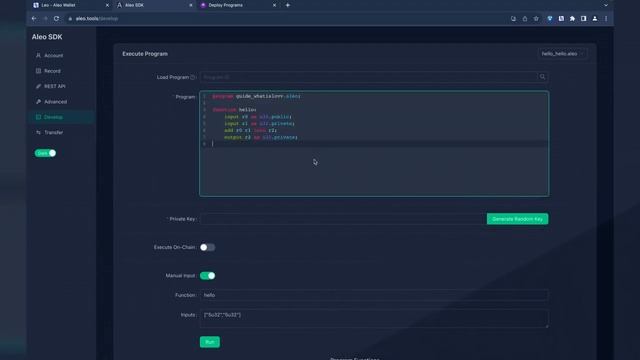Click the Transfer arrows icon

pyautogui.click(x=38, y=132)
